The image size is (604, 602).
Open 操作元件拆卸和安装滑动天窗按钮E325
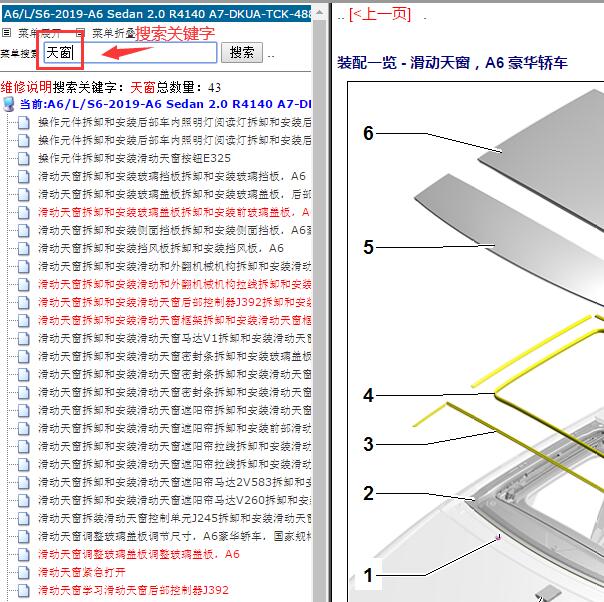click(x=134, y=158)
